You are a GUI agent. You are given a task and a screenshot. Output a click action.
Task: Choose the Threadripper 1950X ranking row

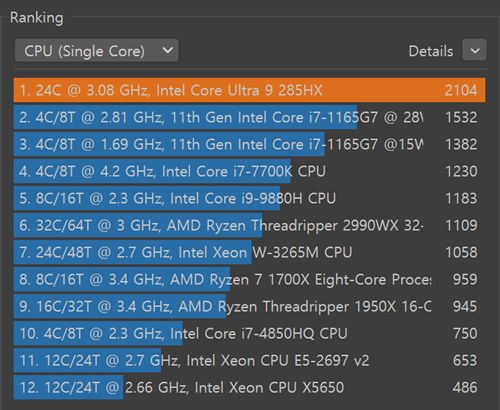click(249, 306)
